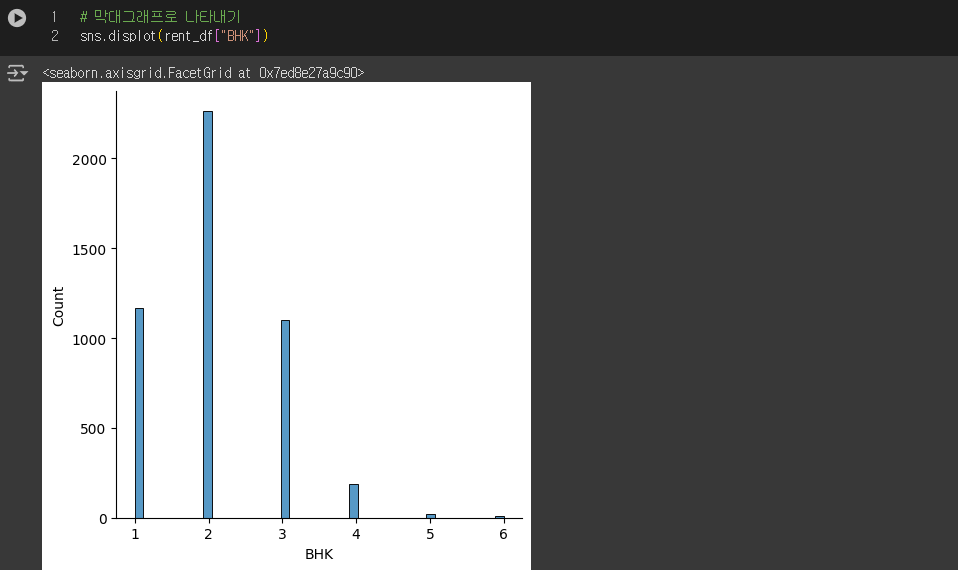This screenshot has height=570, width=958.
Task: Click the small bar at BHK 5
Action: (431, 516)
